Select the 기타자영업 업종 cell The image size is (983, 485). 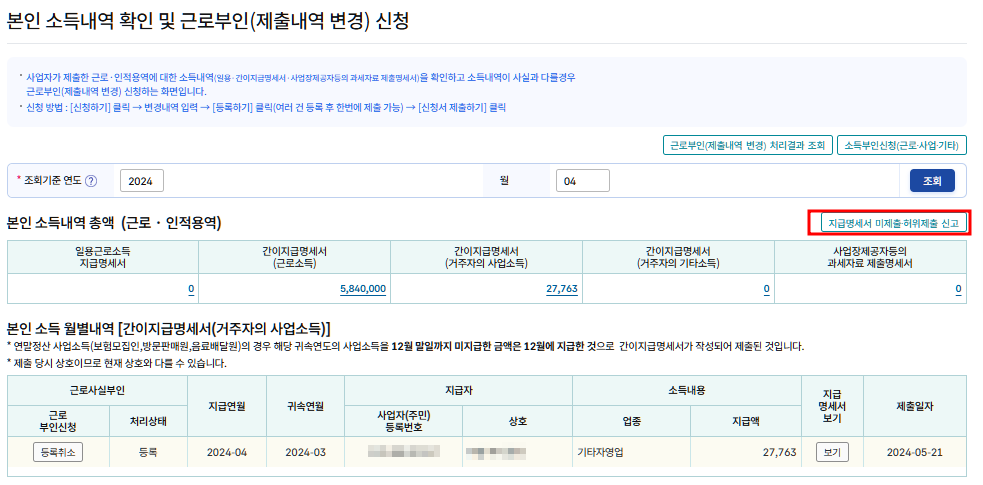(631, 452)
